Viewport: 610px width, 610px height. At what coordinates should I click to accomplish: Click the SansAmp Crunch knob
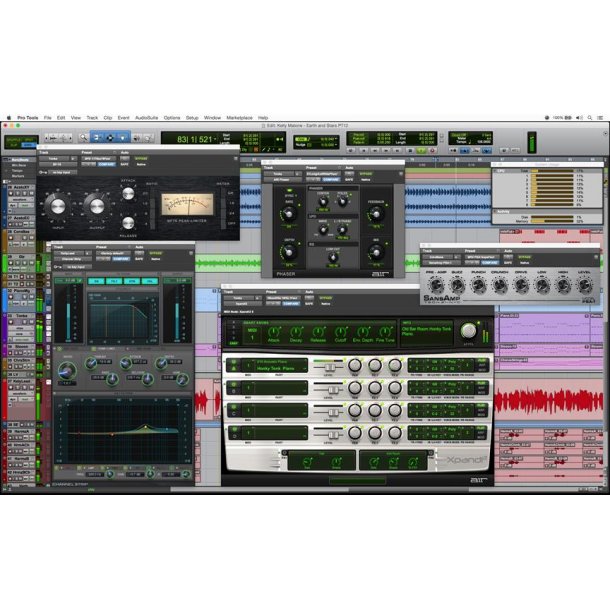pyautogui.click(x=500, y=285)
